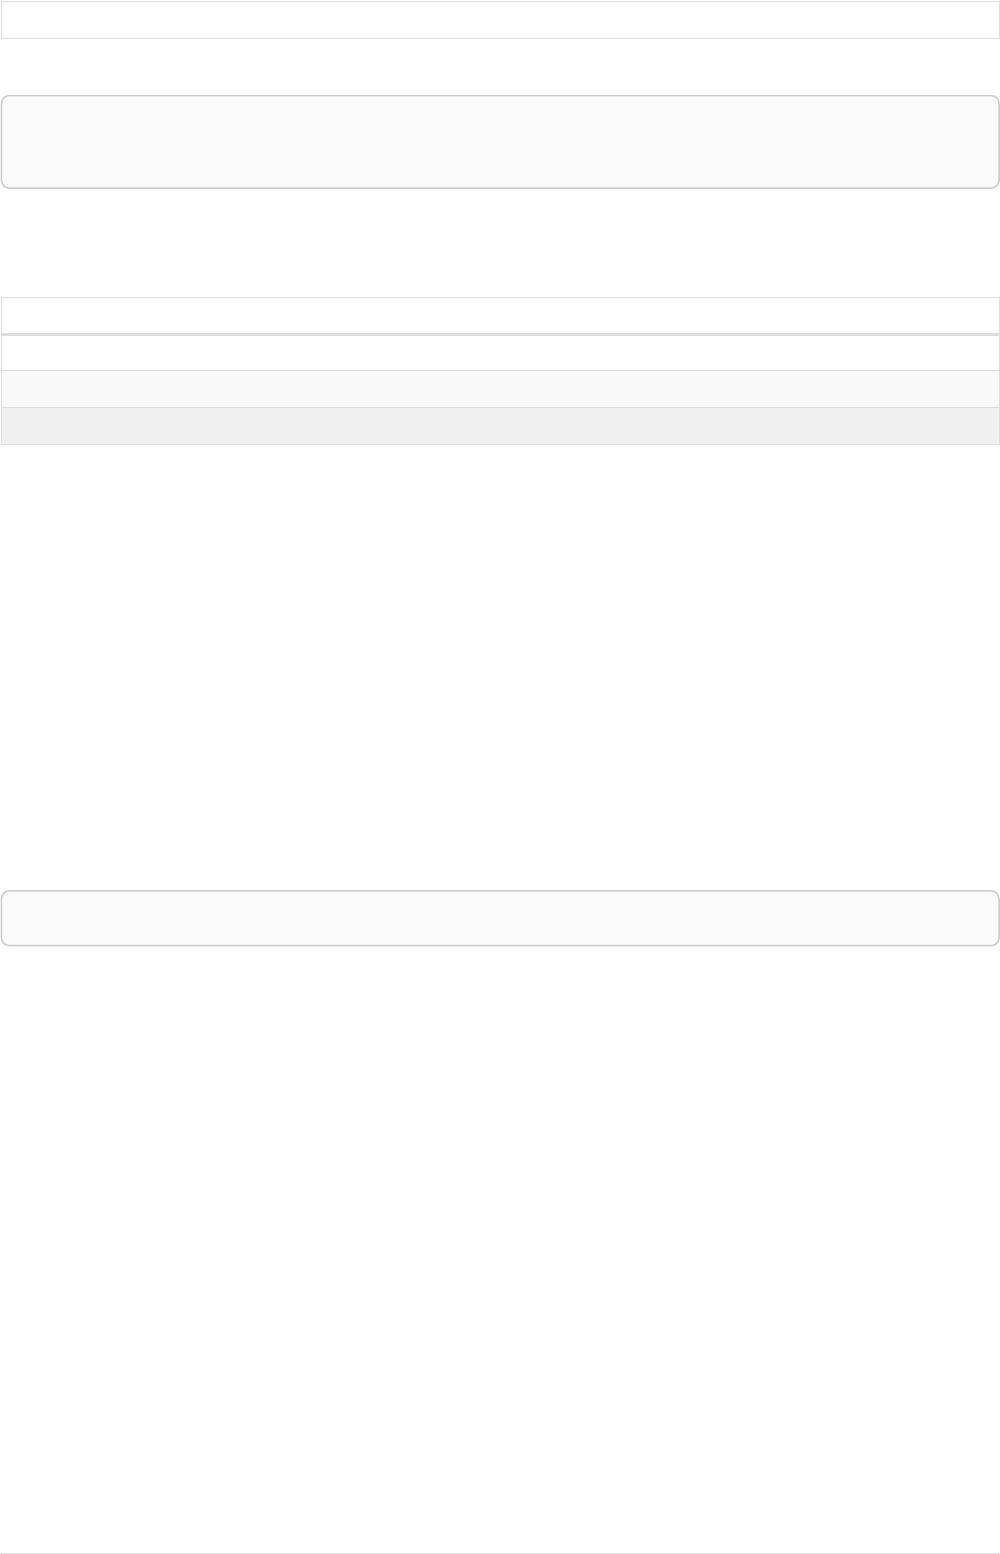Select the darkest gray bottom table row
This screenshot has height=1554, width=1000.
(500, 426)
